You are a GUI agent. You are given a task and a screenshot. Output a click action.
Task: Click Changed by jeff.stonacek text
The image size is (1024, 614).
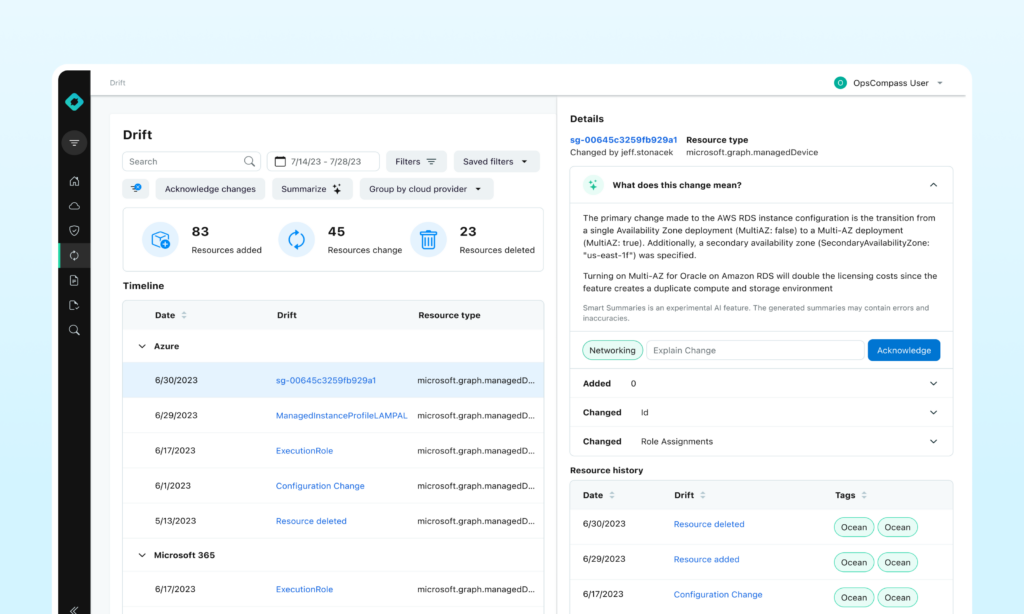tap(621, 152)
